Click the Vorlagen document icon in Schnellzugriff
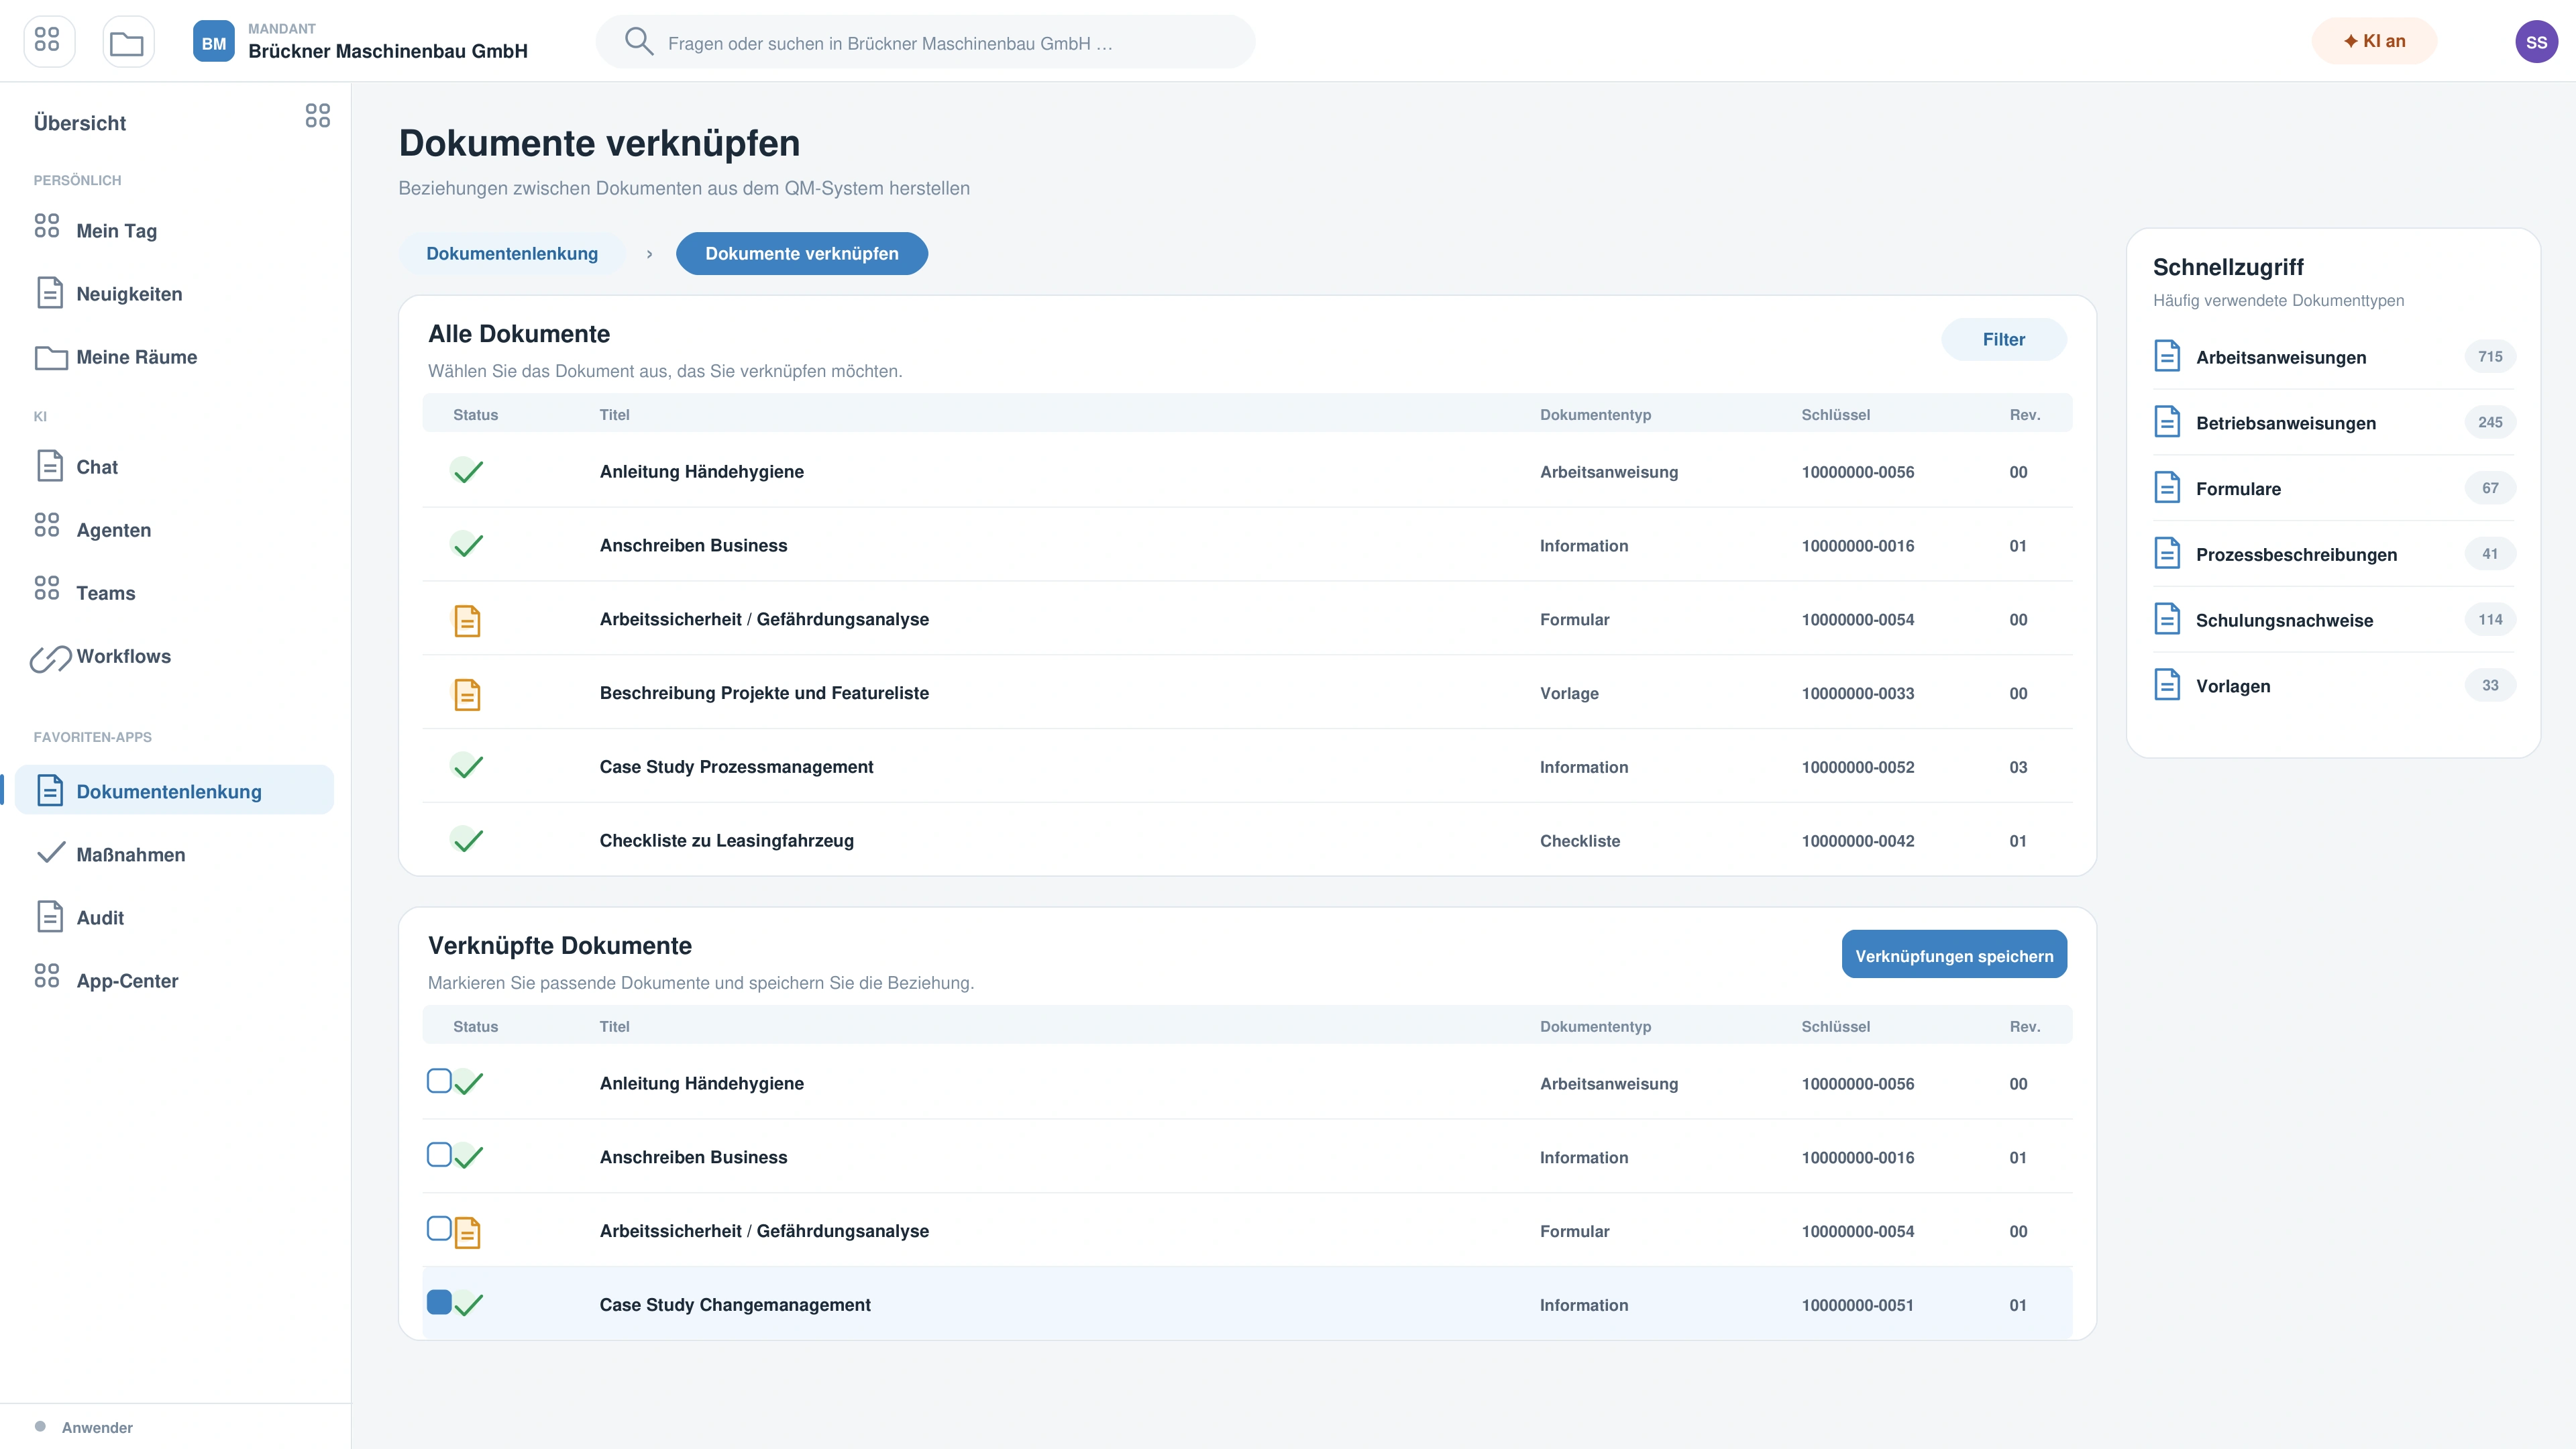 (2166, 684)
